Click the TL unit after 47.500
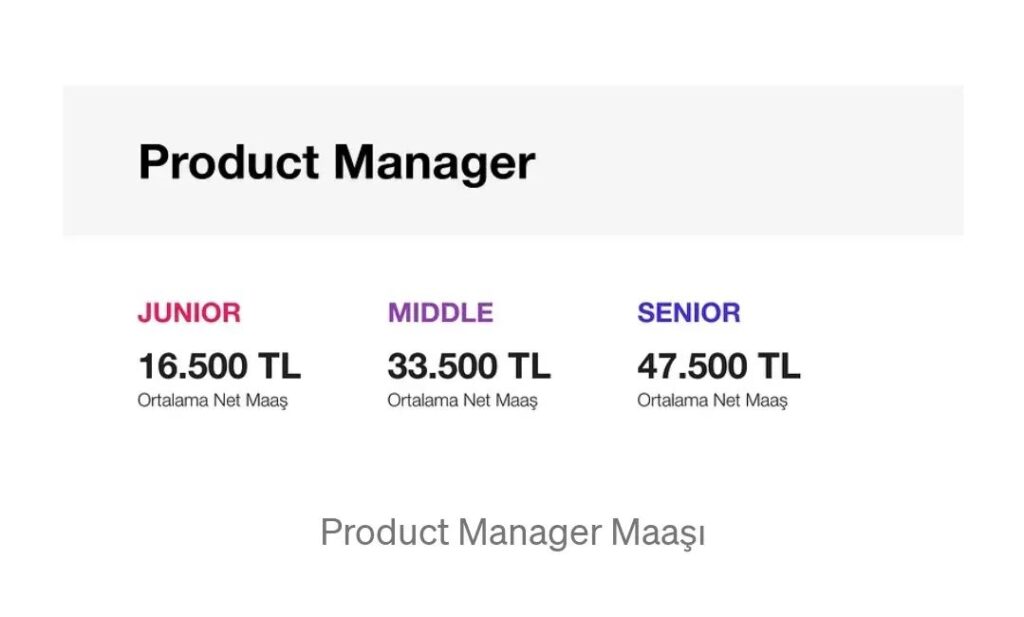This screenshot has height=617, width=1024. coord(778,366)
